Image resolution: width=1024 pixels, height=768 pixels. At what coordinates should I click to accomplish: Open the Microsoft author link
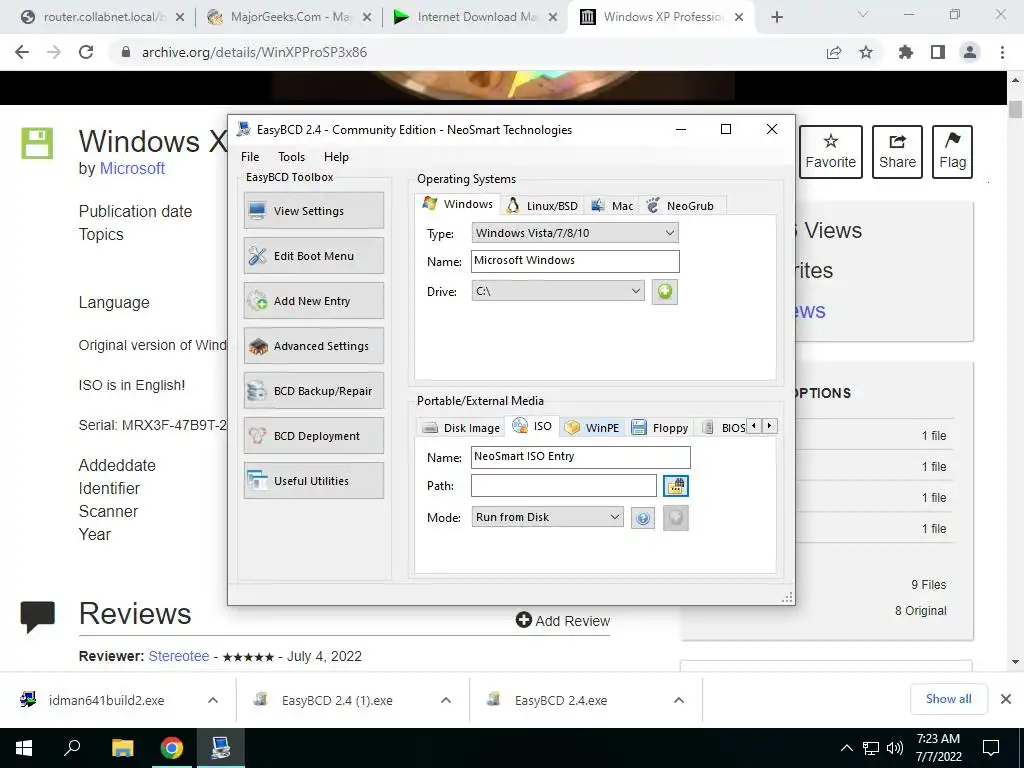point(132,168)
